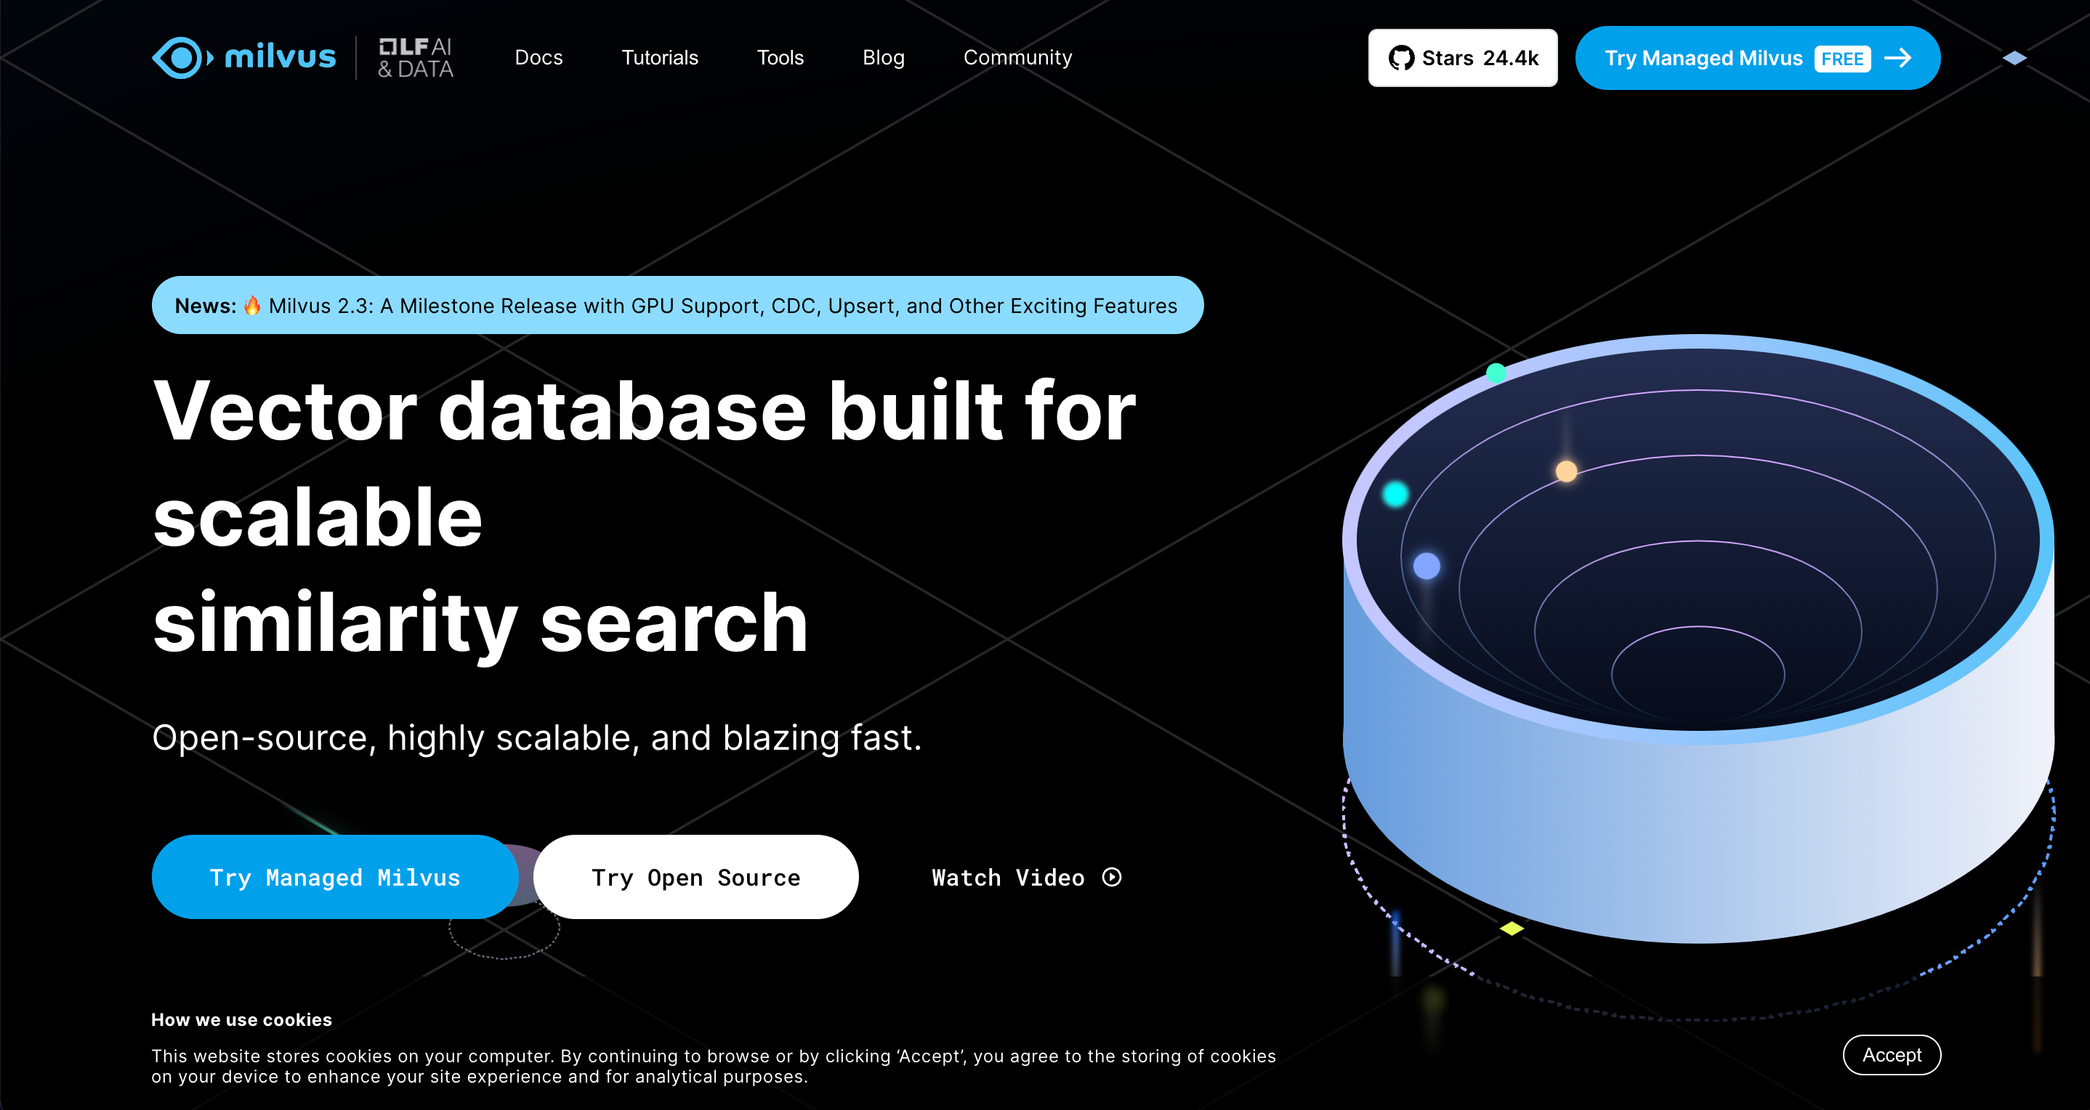
Task: Click the fire emoji in news banner
Action: pos(252,306)
